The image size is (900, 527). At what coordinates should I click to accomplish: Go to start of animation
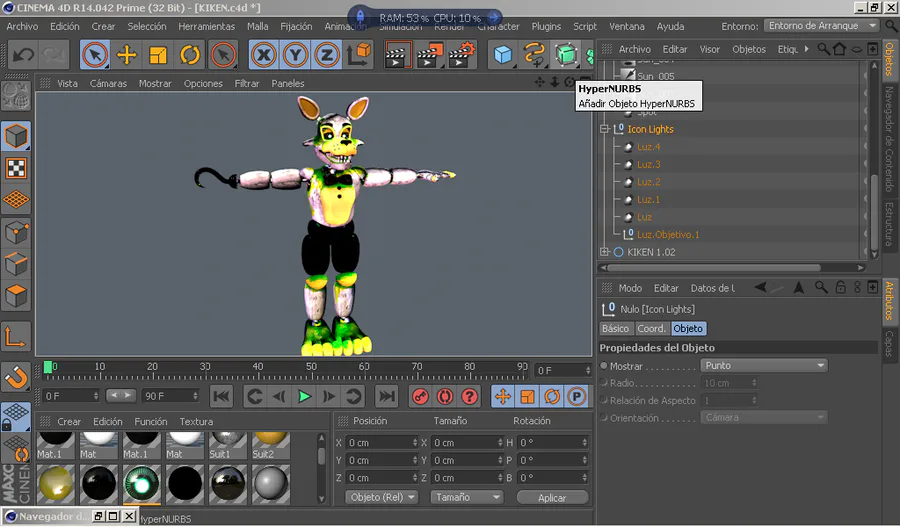tap(222, 397)
